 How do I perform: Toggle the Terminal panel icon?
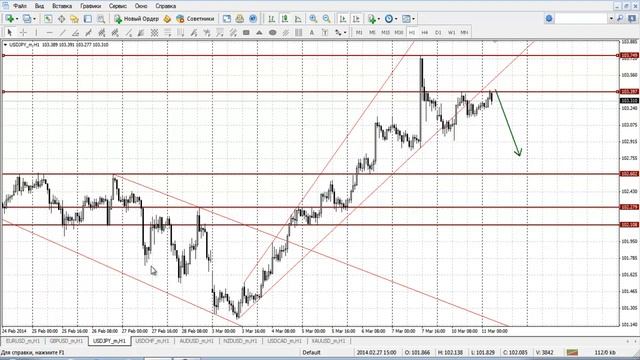[x=88, y=19]
